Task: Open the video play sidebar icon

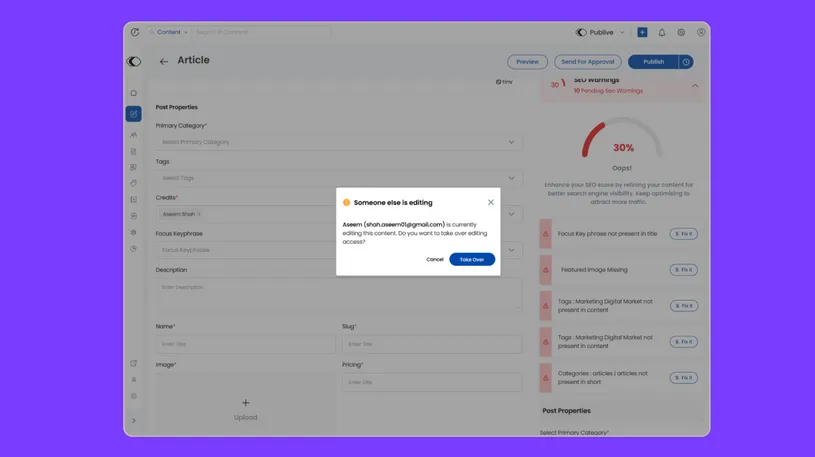Action: [x=134, y=200]
